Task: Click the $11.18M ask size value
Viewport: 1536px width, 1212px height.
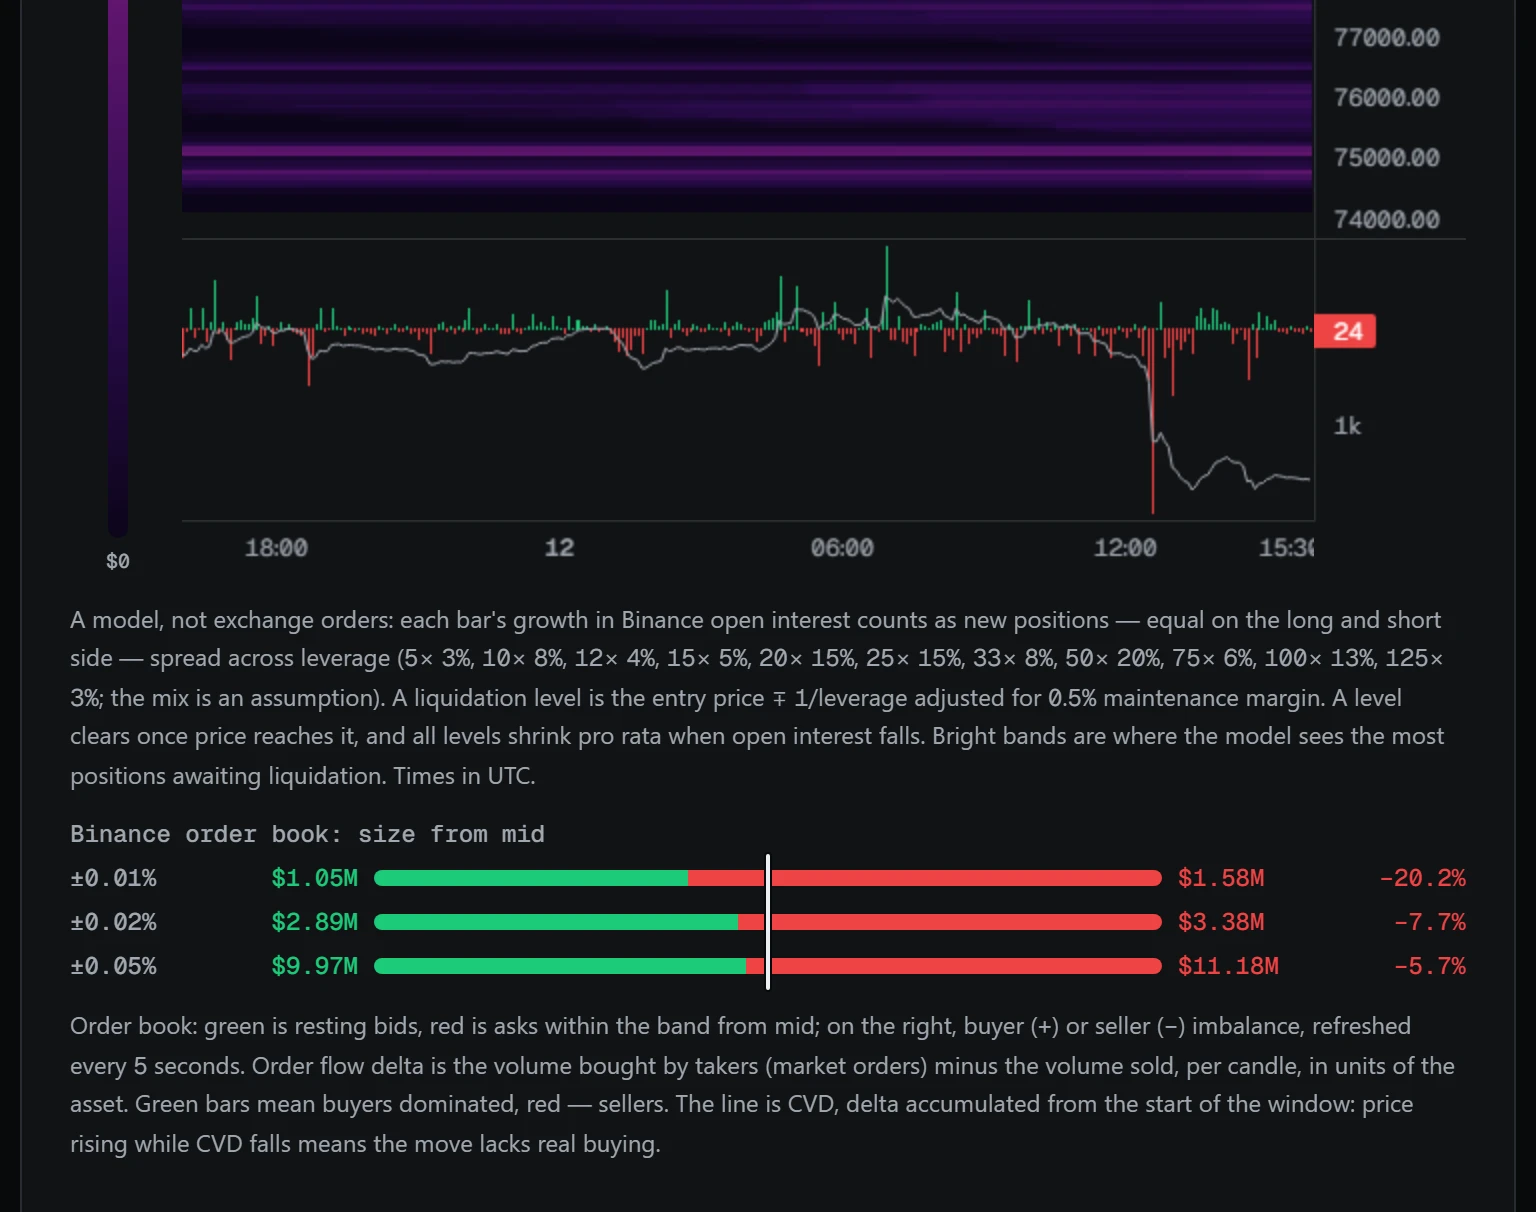Action: pyautogui.click(x=1228, y=966)
